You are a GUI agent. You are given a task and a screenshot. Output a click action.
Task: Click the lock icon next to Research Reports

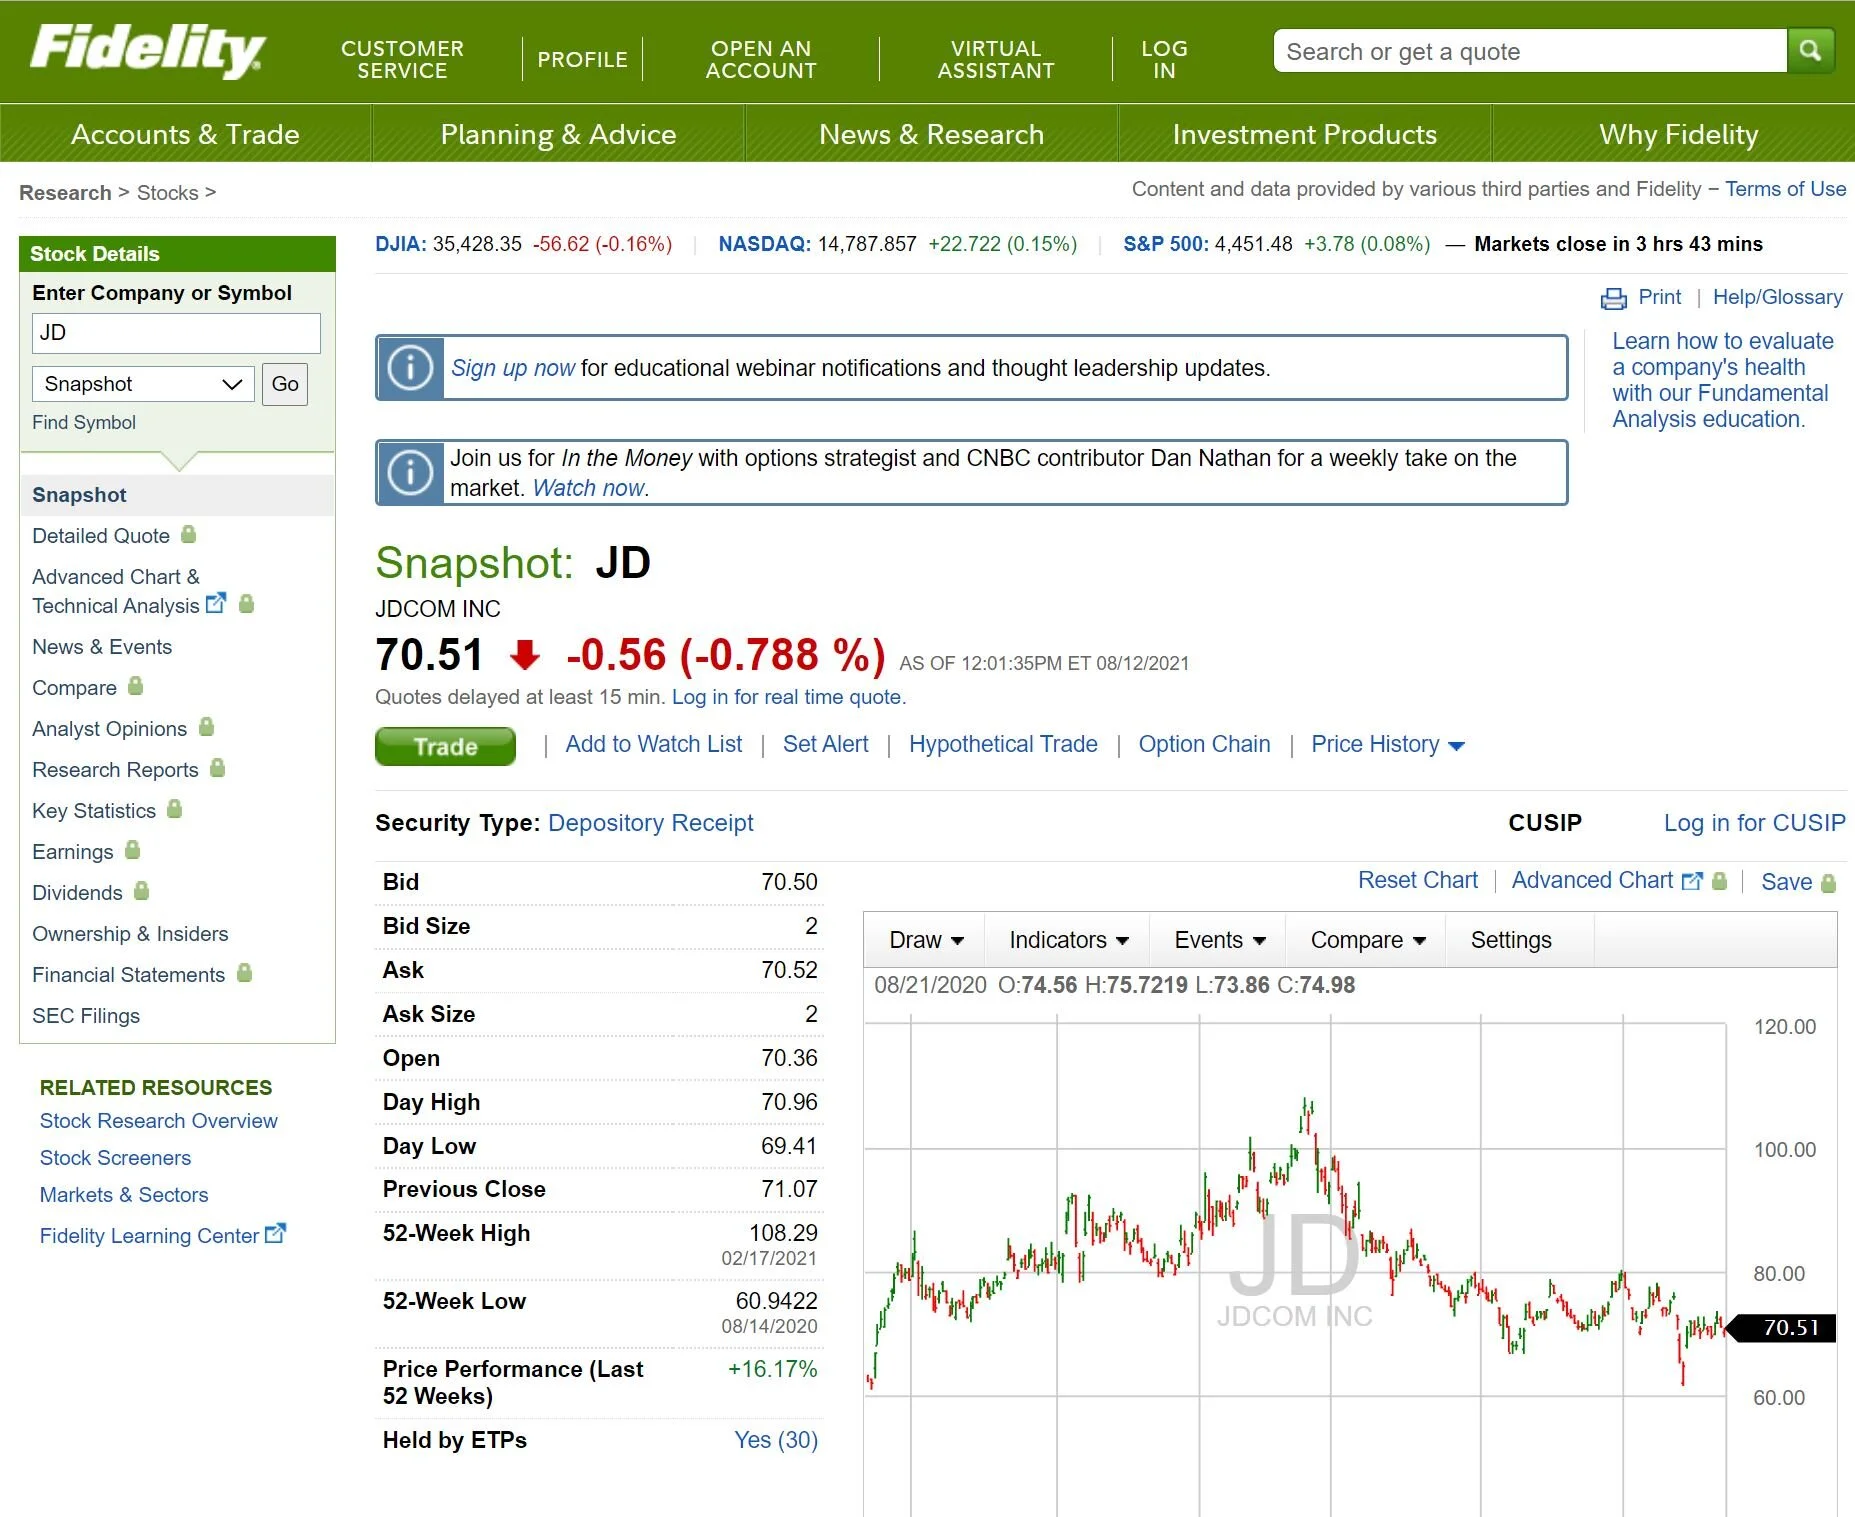pos(218,767)
